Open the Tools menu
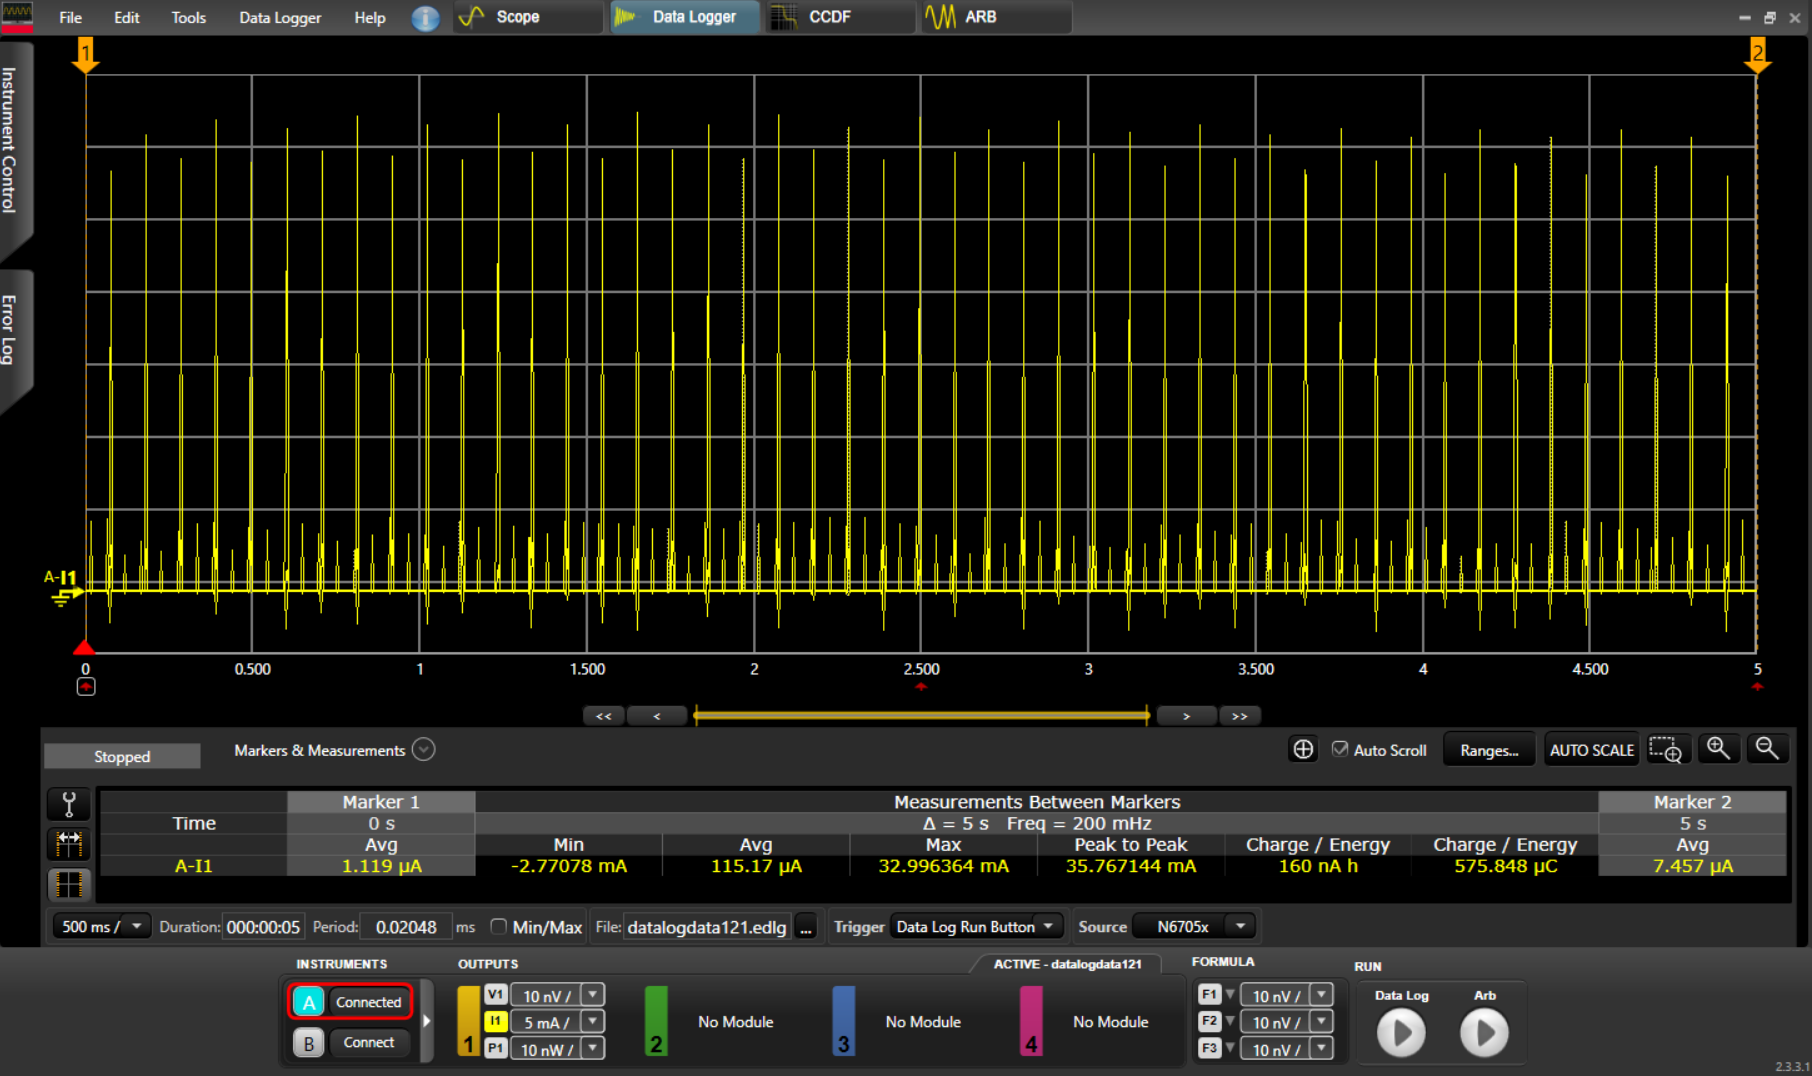1812x1076 pixels. point(188,18)
